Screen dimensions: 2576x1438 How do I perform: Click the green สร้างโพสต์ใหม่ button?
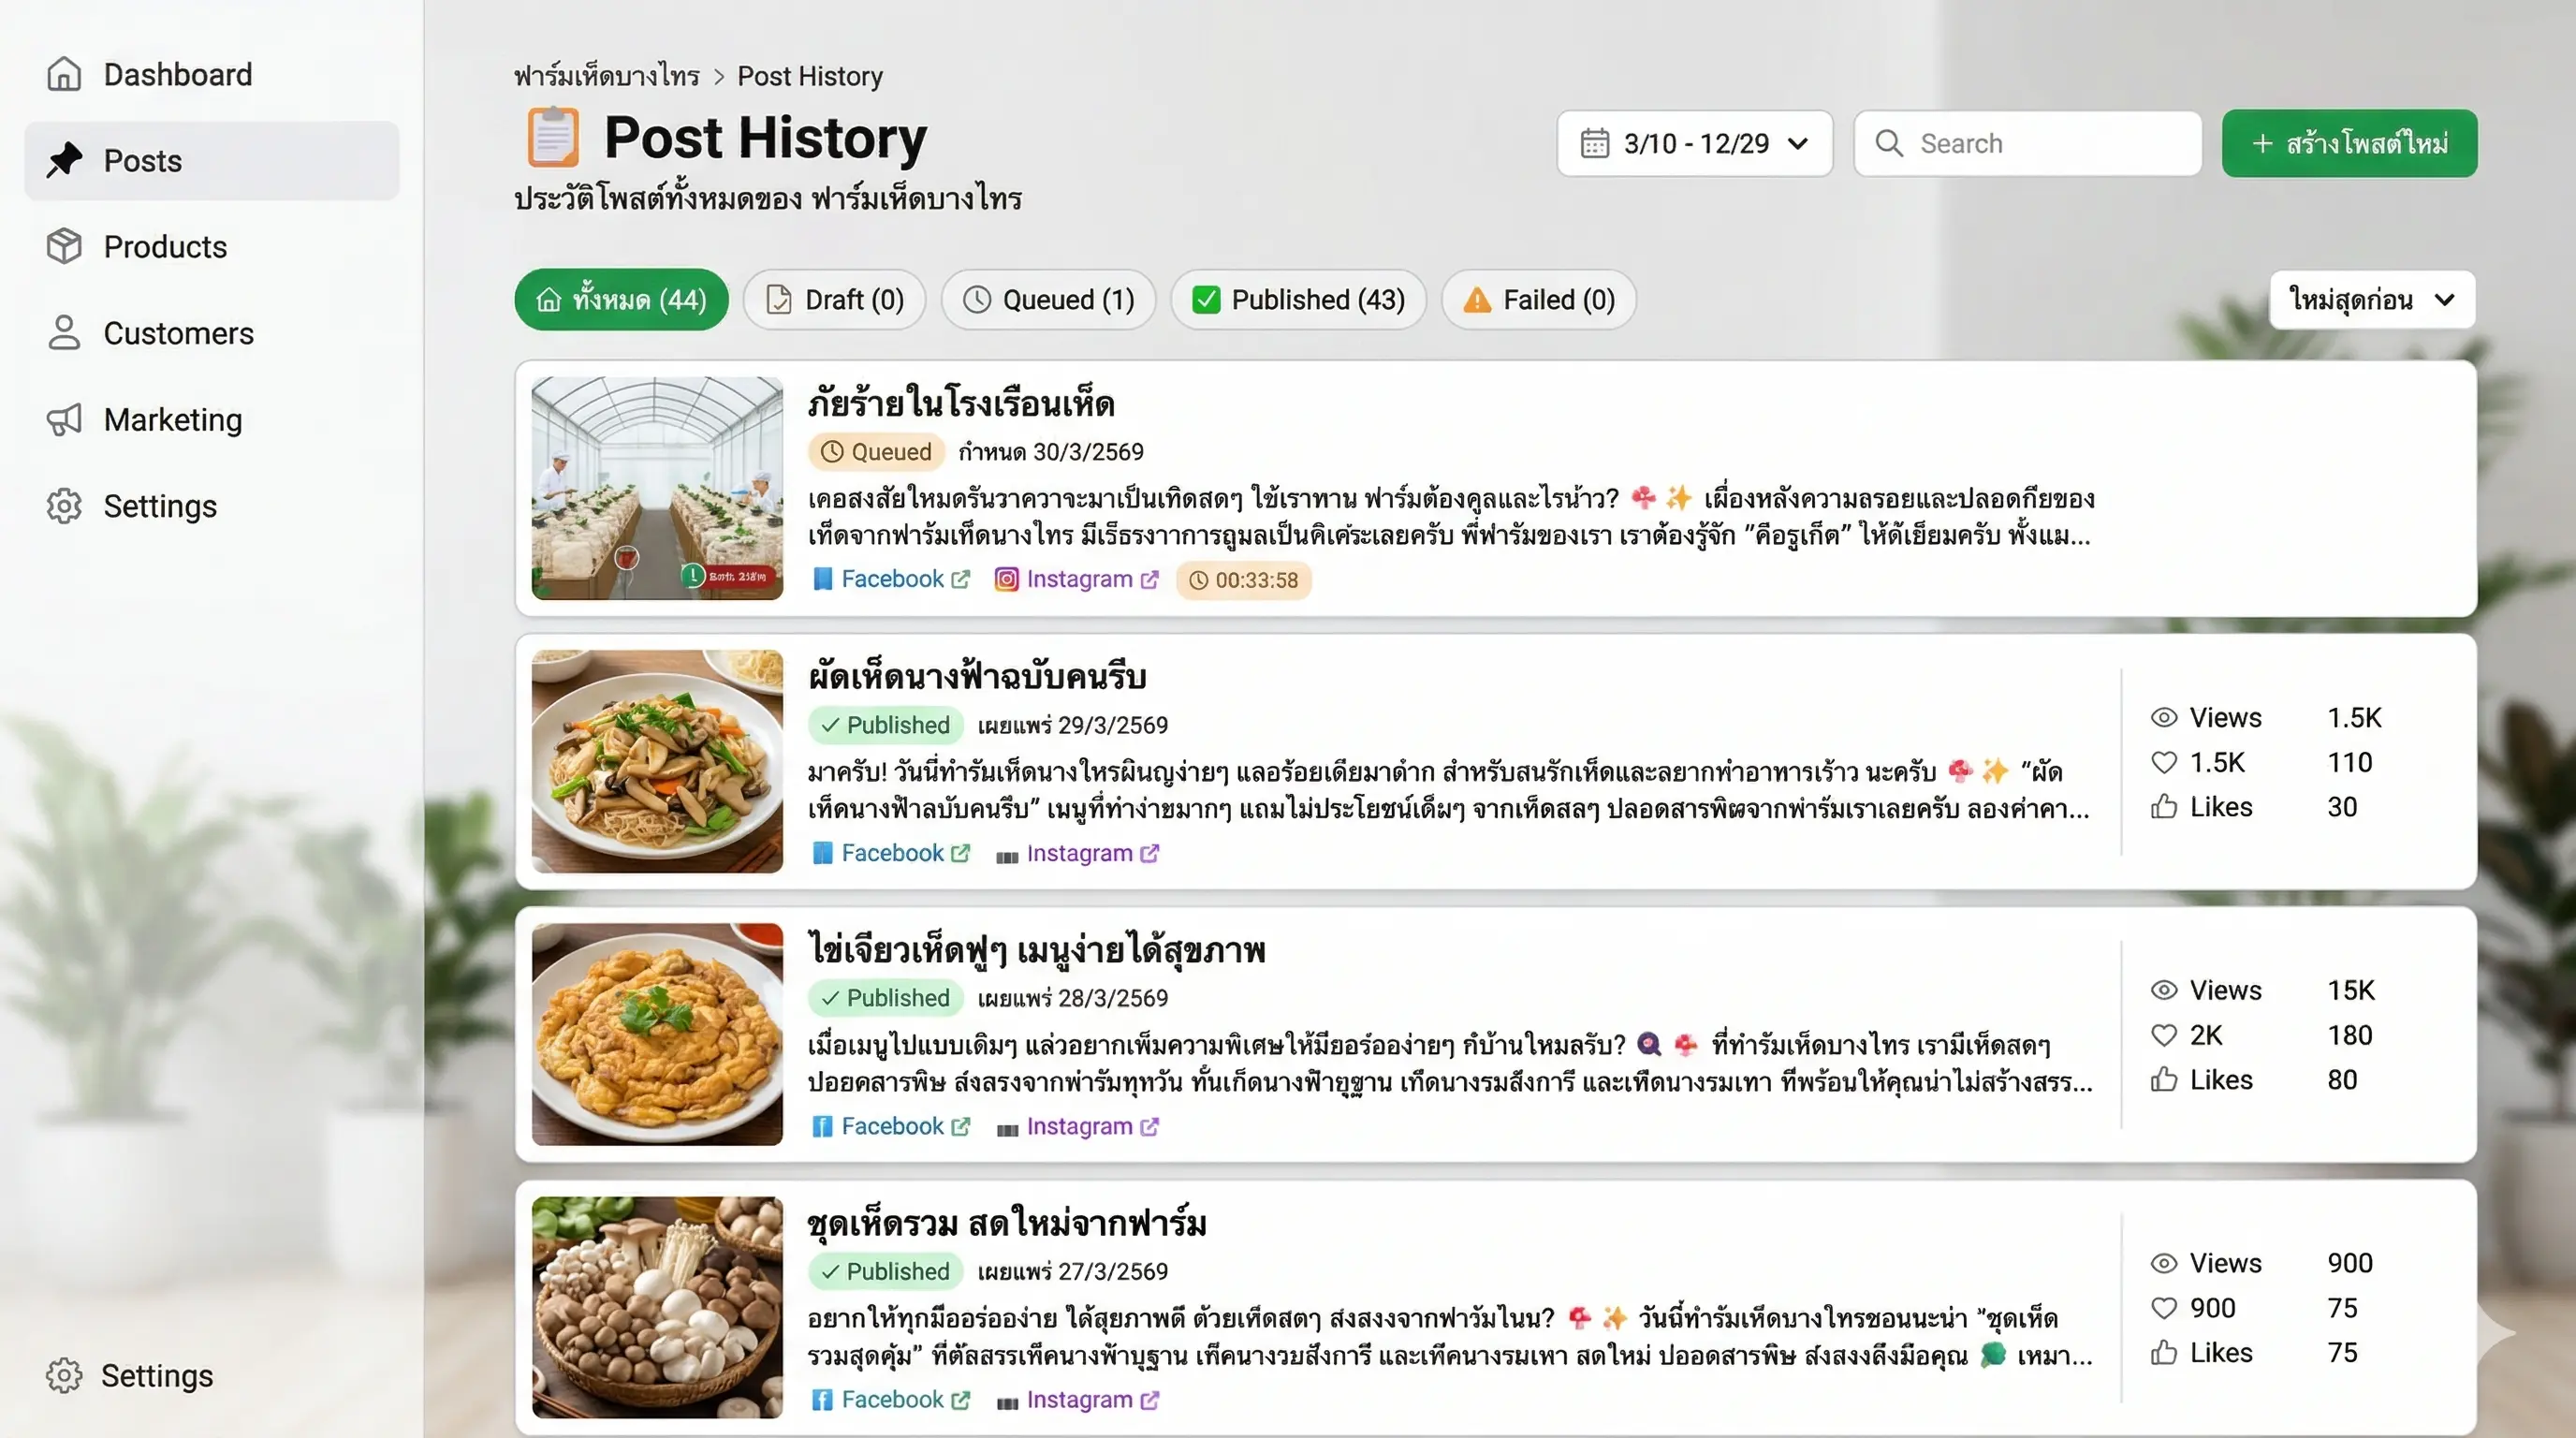tap(2350, 143)
